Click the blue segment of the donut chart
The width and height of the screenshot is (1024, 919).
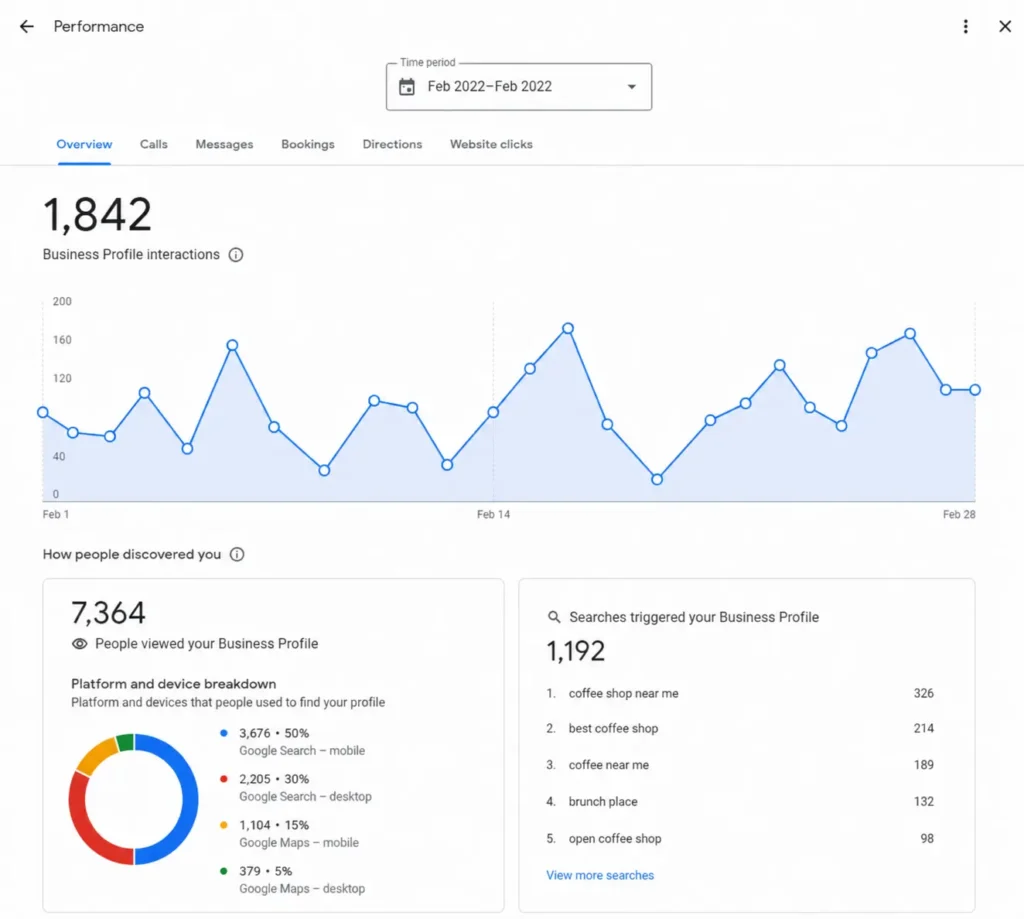pos(189,800)
